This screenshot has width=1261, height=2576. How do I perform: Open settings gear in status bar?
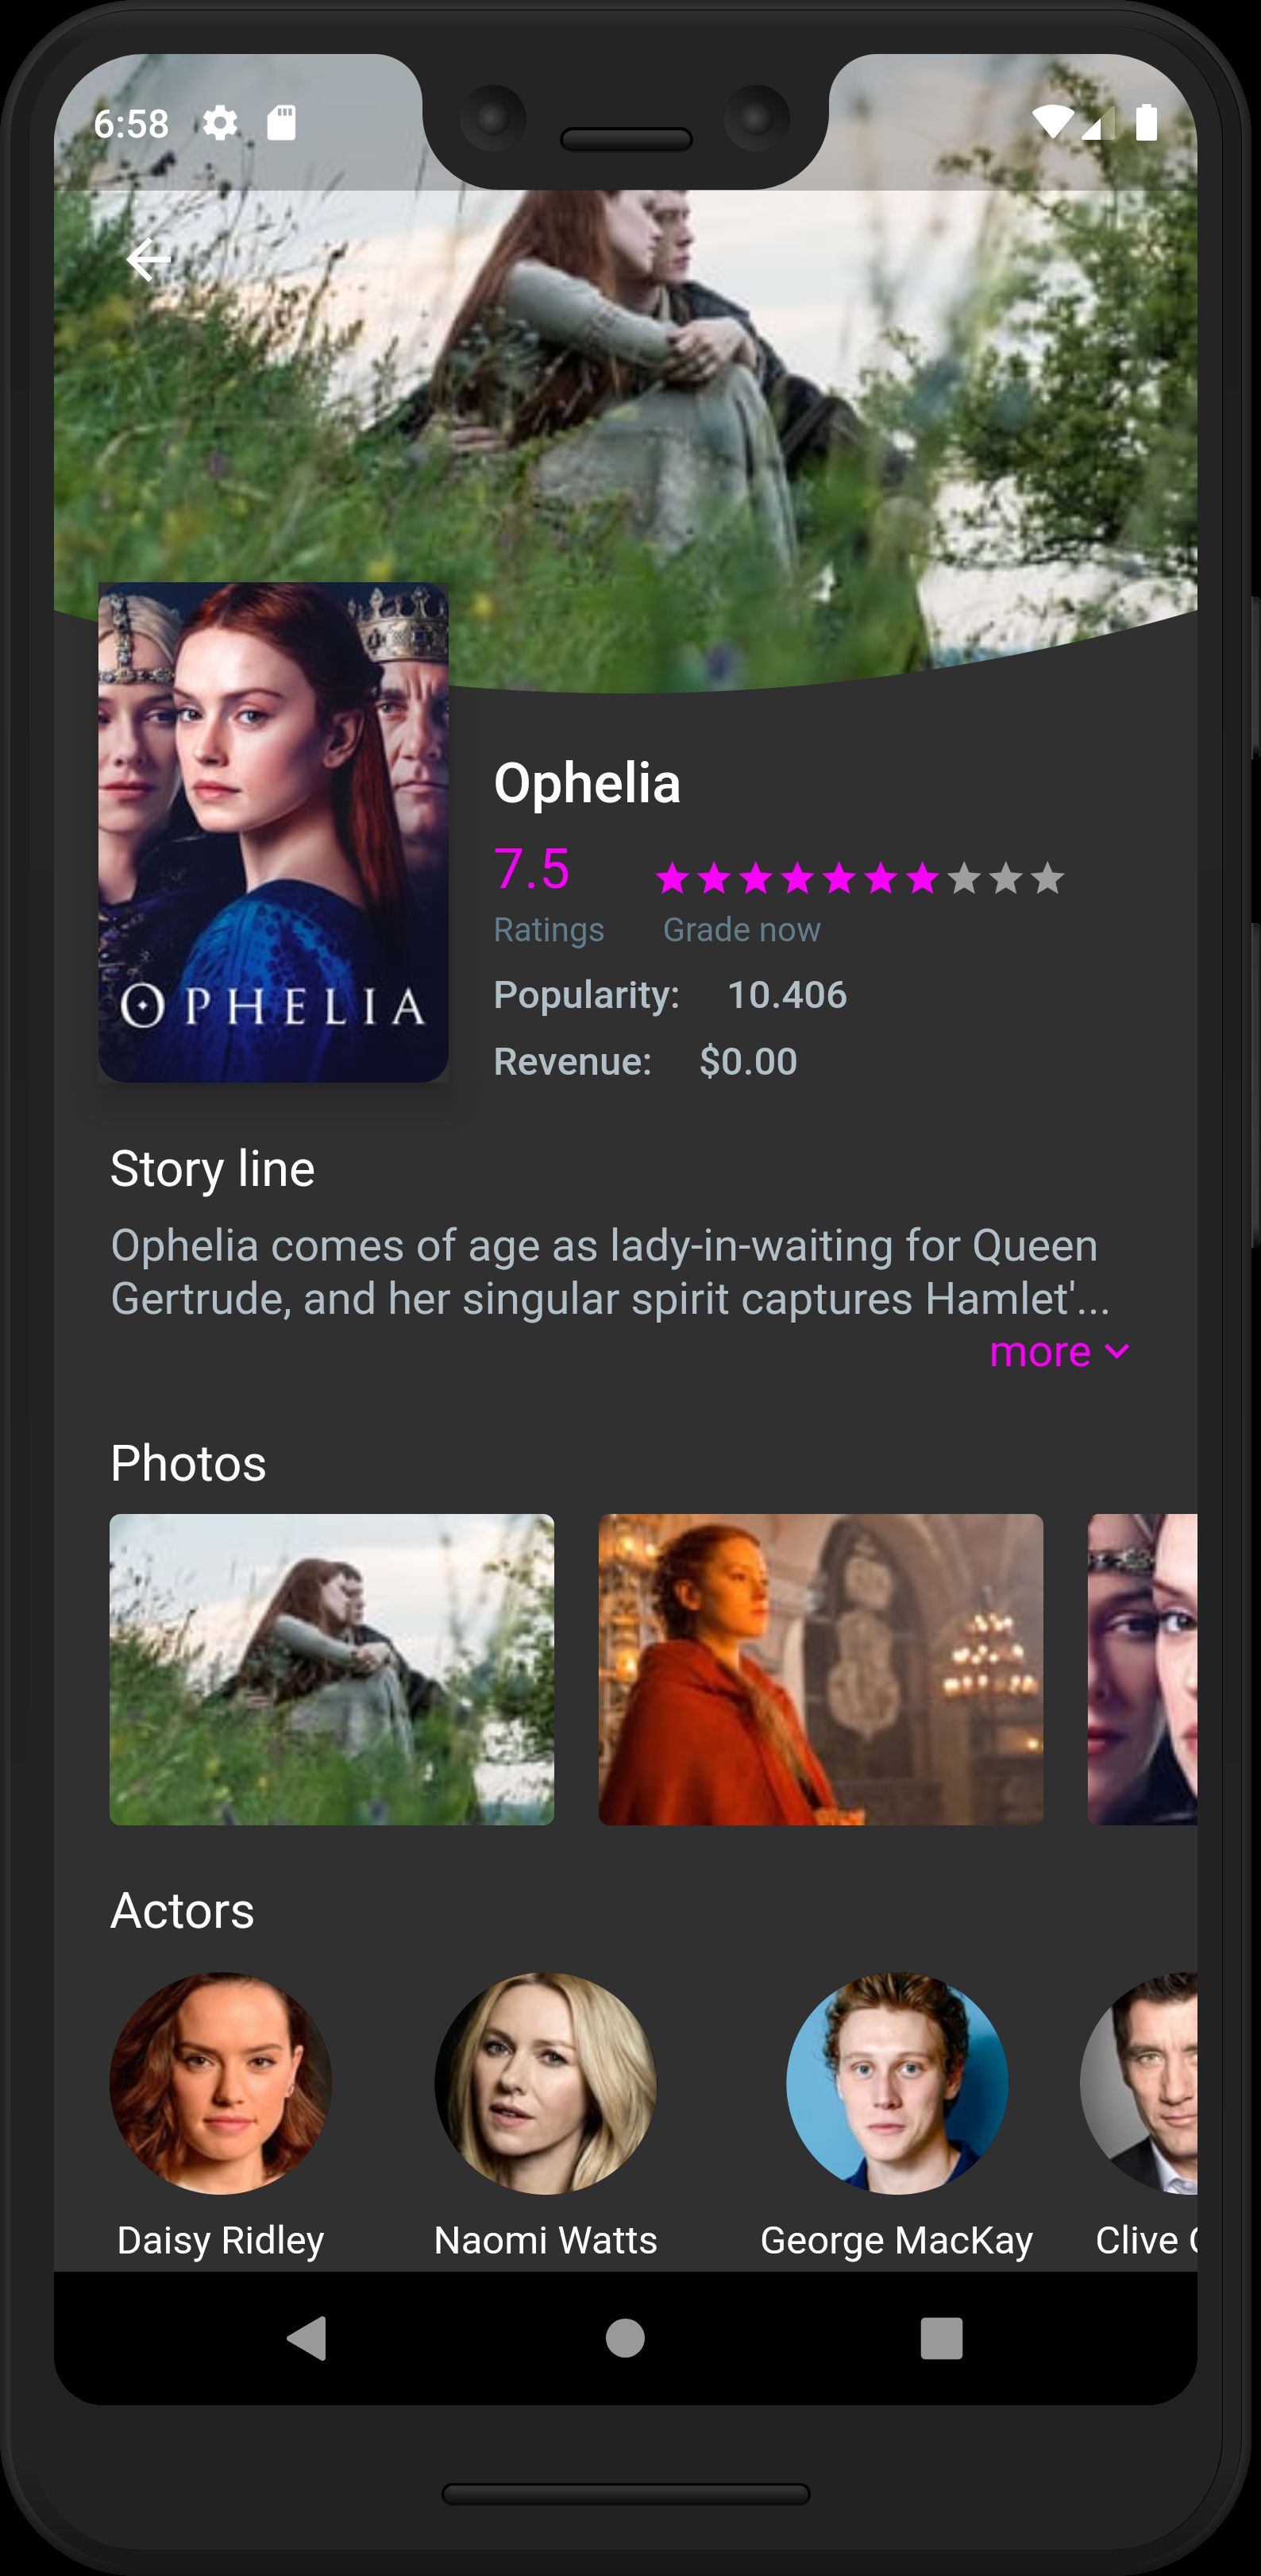coord(220,123)
